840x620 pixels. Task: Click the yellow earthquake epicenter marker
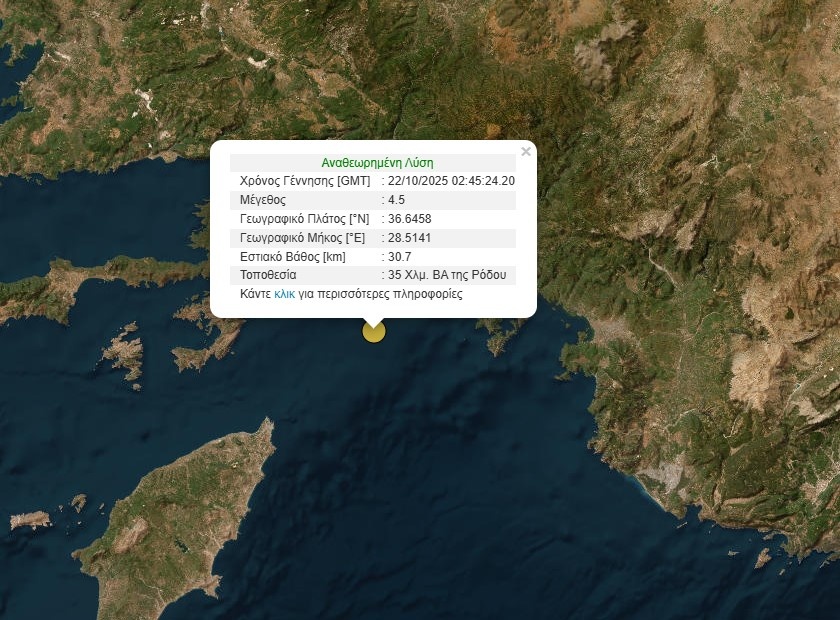[x=373, y=332]
